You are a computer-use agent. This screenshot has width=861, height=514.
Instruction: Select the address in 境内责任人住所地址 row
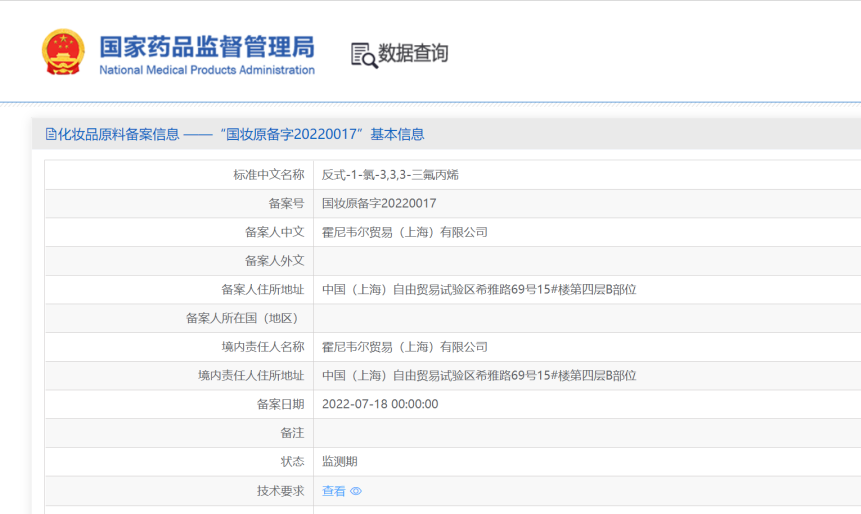[x=479, y=376]
